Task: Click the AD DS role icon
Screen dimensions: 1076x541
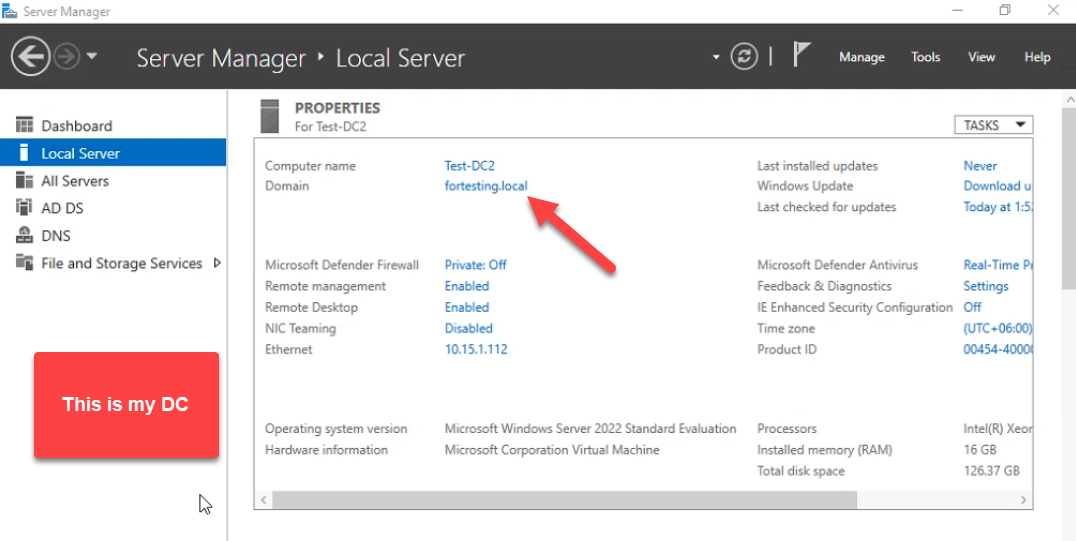Action: click(24, 207)
